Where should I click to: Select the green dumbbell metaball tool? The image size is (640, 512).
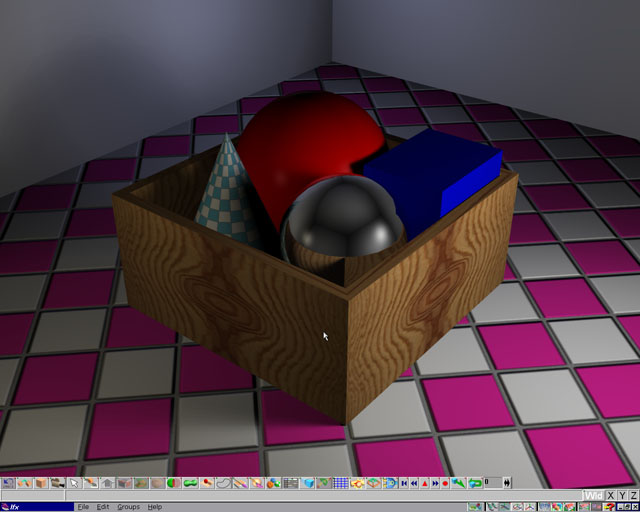tap(191, 483)
